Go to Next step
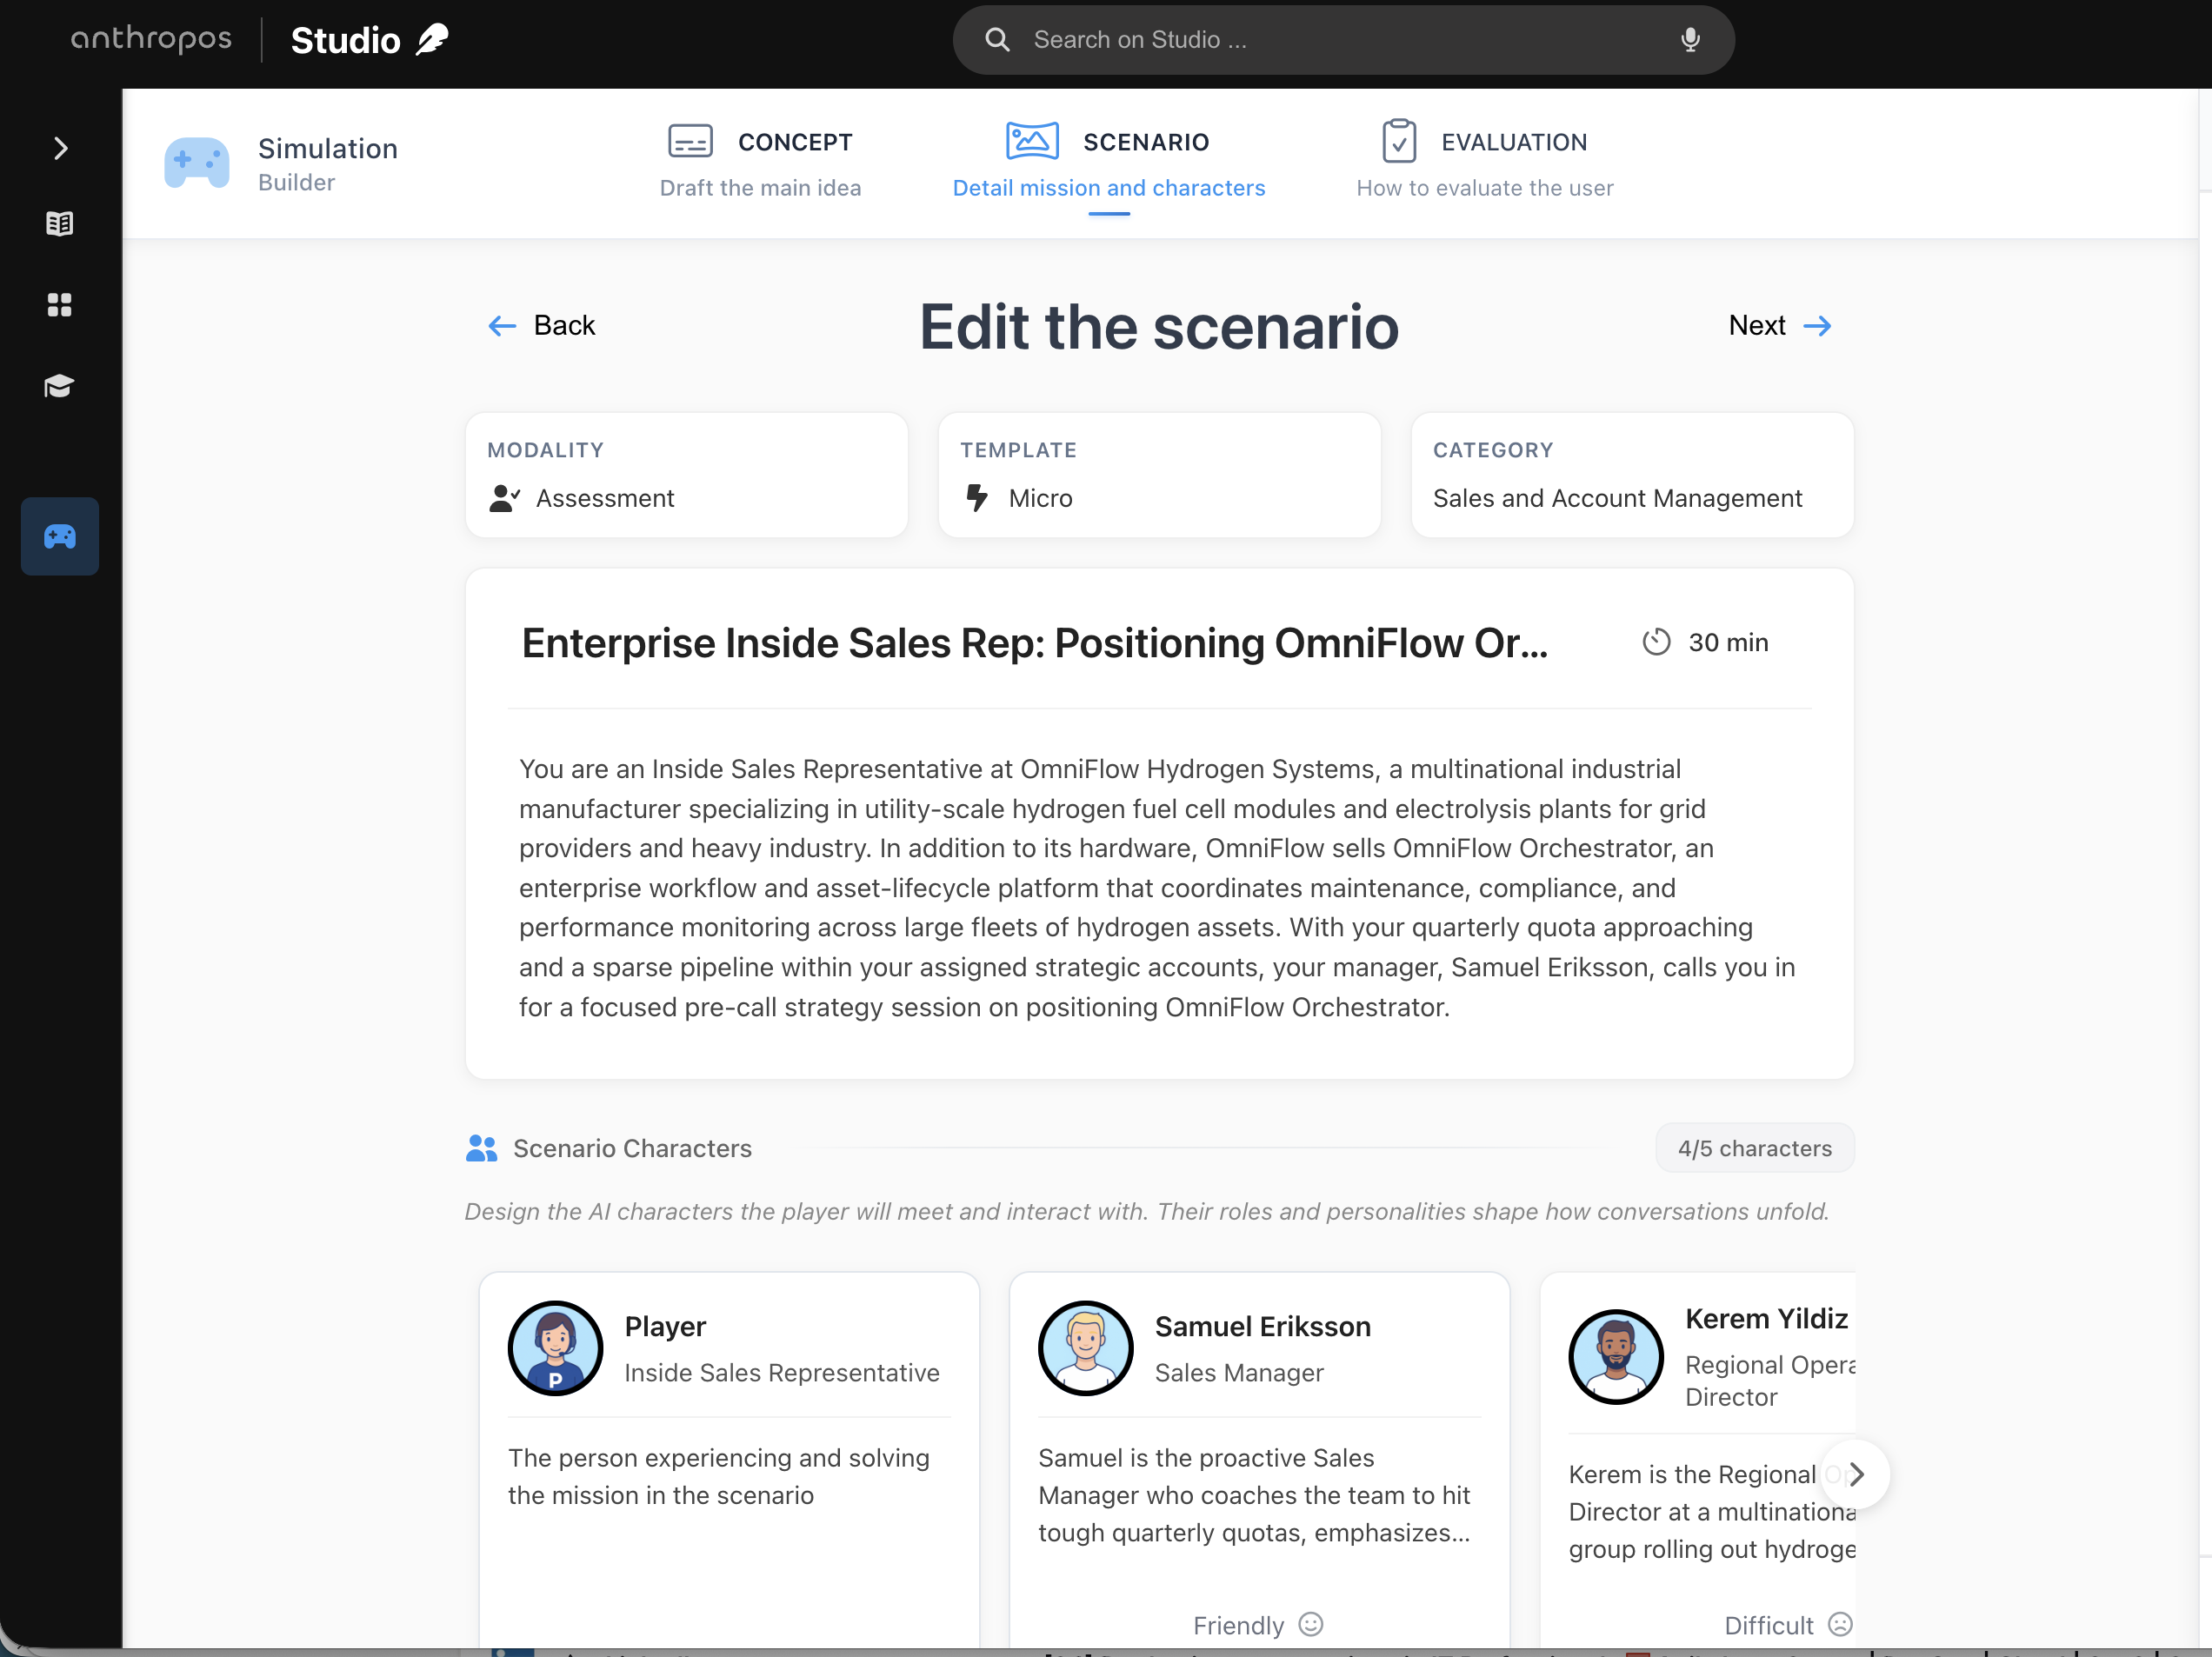2212x1657 pixels. (x=1780, y=325)
